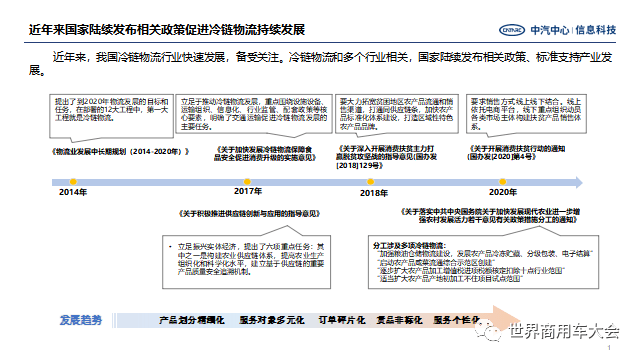Click callout box "立足振兴实体经济，提出了六项重点任务"
The image size is (640, 360).
247,262
